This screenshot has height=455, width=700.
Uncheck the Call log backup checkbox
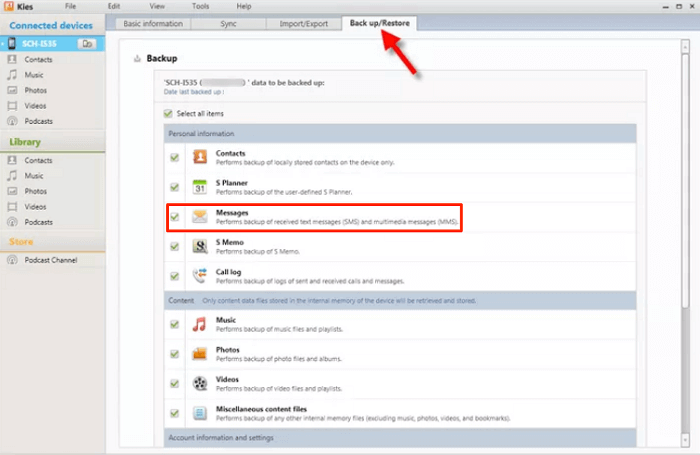175,276
